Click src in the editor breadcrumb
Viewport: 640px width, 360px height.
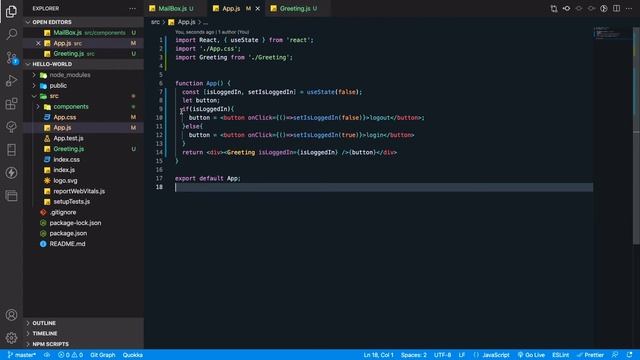click(155, 22)
